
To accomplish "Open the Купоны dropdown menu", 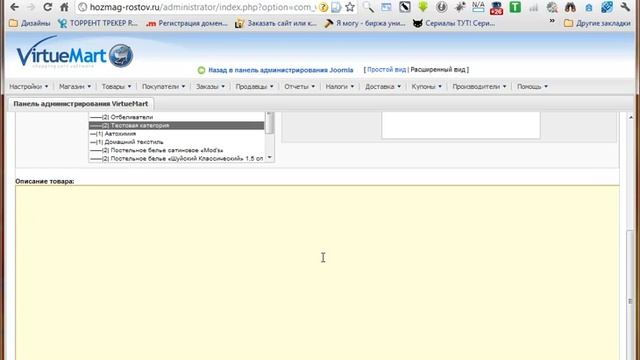I will click(x=427, y=87).
